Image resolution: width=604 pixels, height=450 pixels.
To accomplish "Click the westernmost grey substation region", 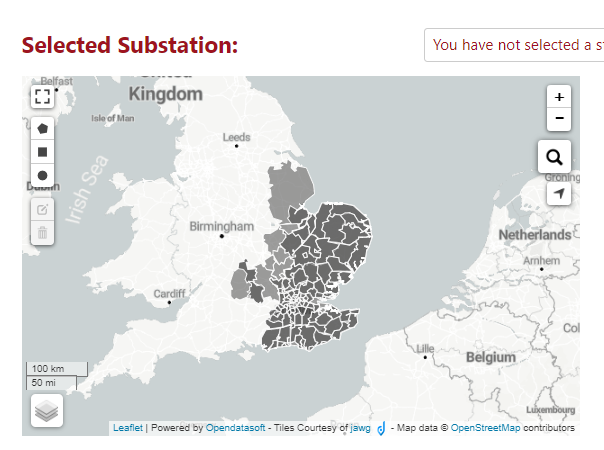I will (x=239, y=284).
